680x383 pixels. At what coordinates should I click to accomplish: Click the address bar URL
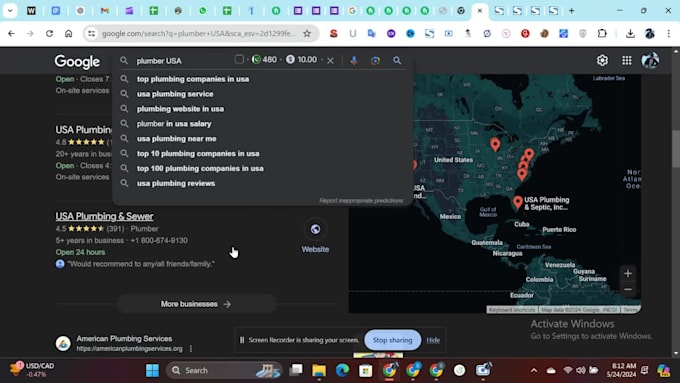point(198,33)
